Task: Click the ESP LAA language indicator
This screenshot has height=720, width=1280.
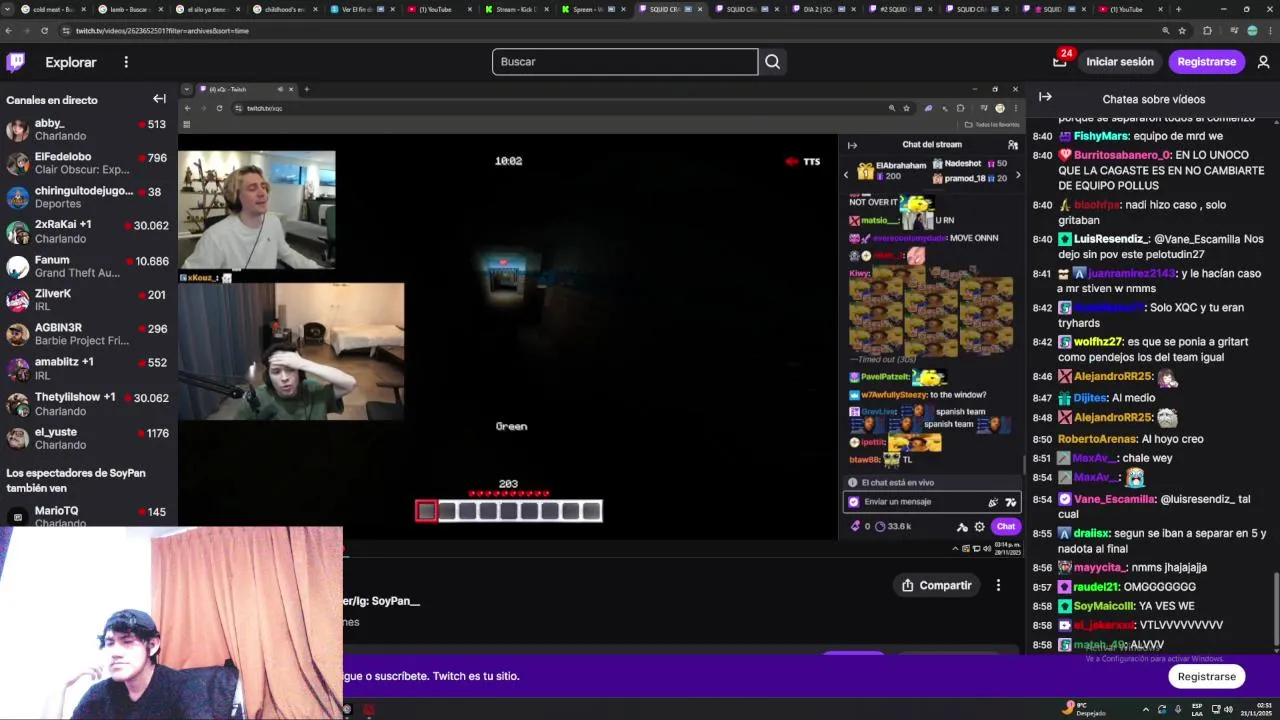Action: [x=1197, y=710]
